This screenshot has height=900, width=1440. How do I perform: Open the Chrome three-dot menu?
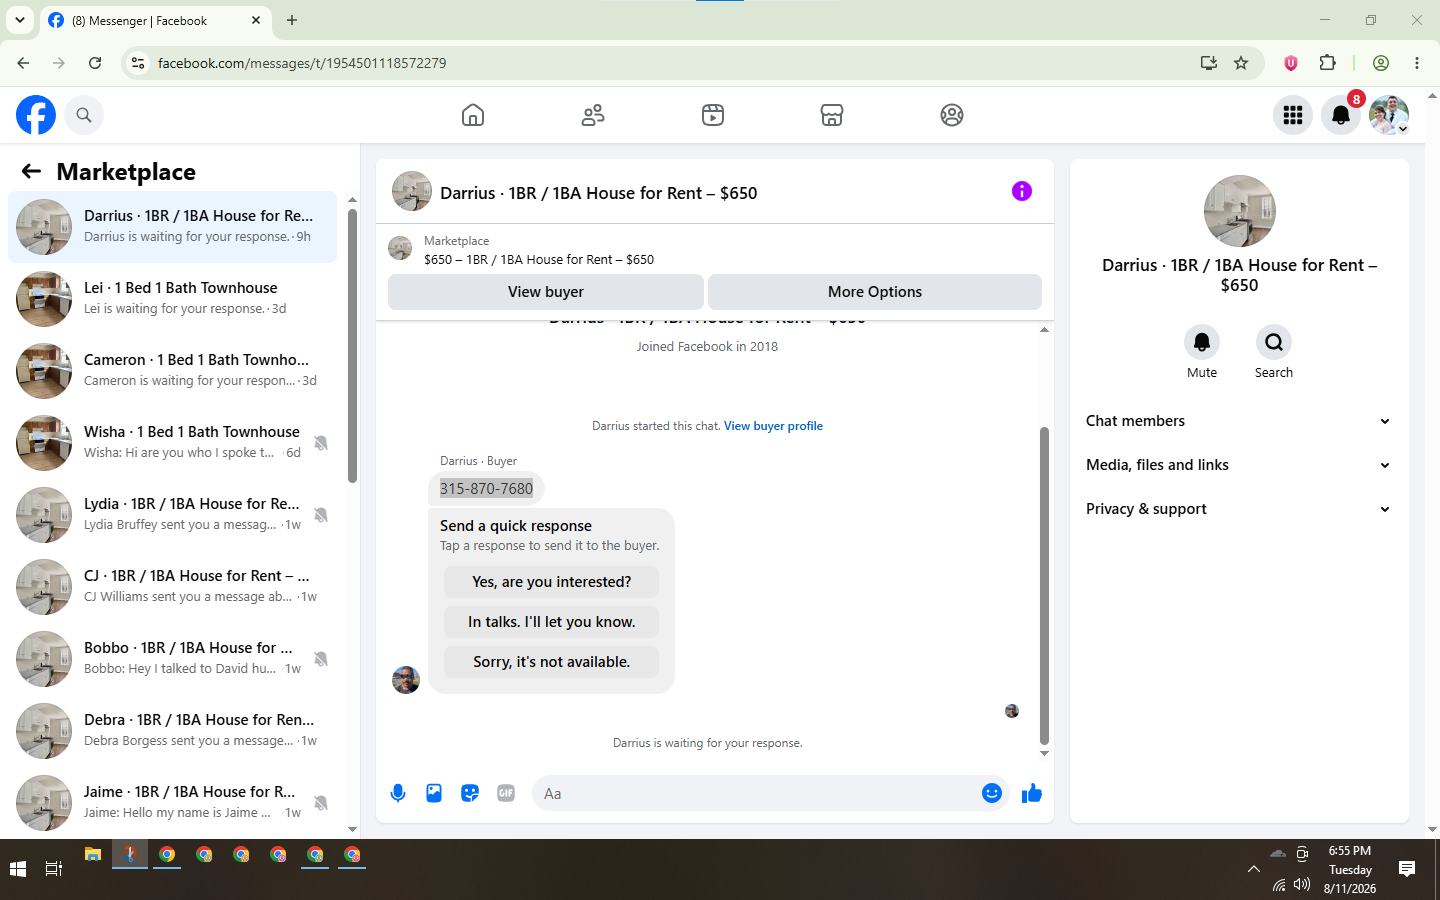tap(1417, 63)
